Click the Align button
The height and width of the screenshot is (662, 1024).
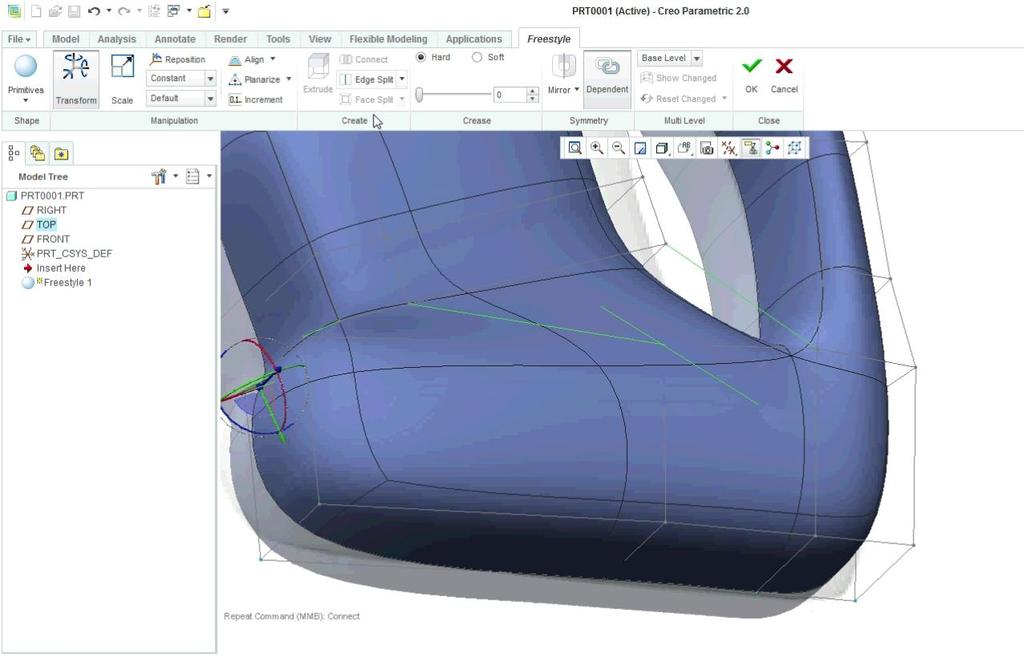247,59
